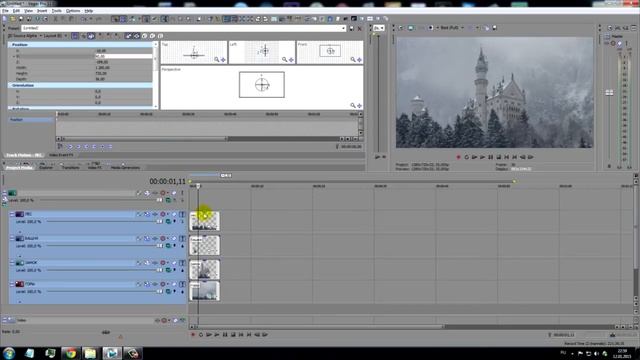Image resolution: width=640 pixels, height=360 pixels.
Task: Click the Save project toolbar icon
Action: [x=21, y=19]
